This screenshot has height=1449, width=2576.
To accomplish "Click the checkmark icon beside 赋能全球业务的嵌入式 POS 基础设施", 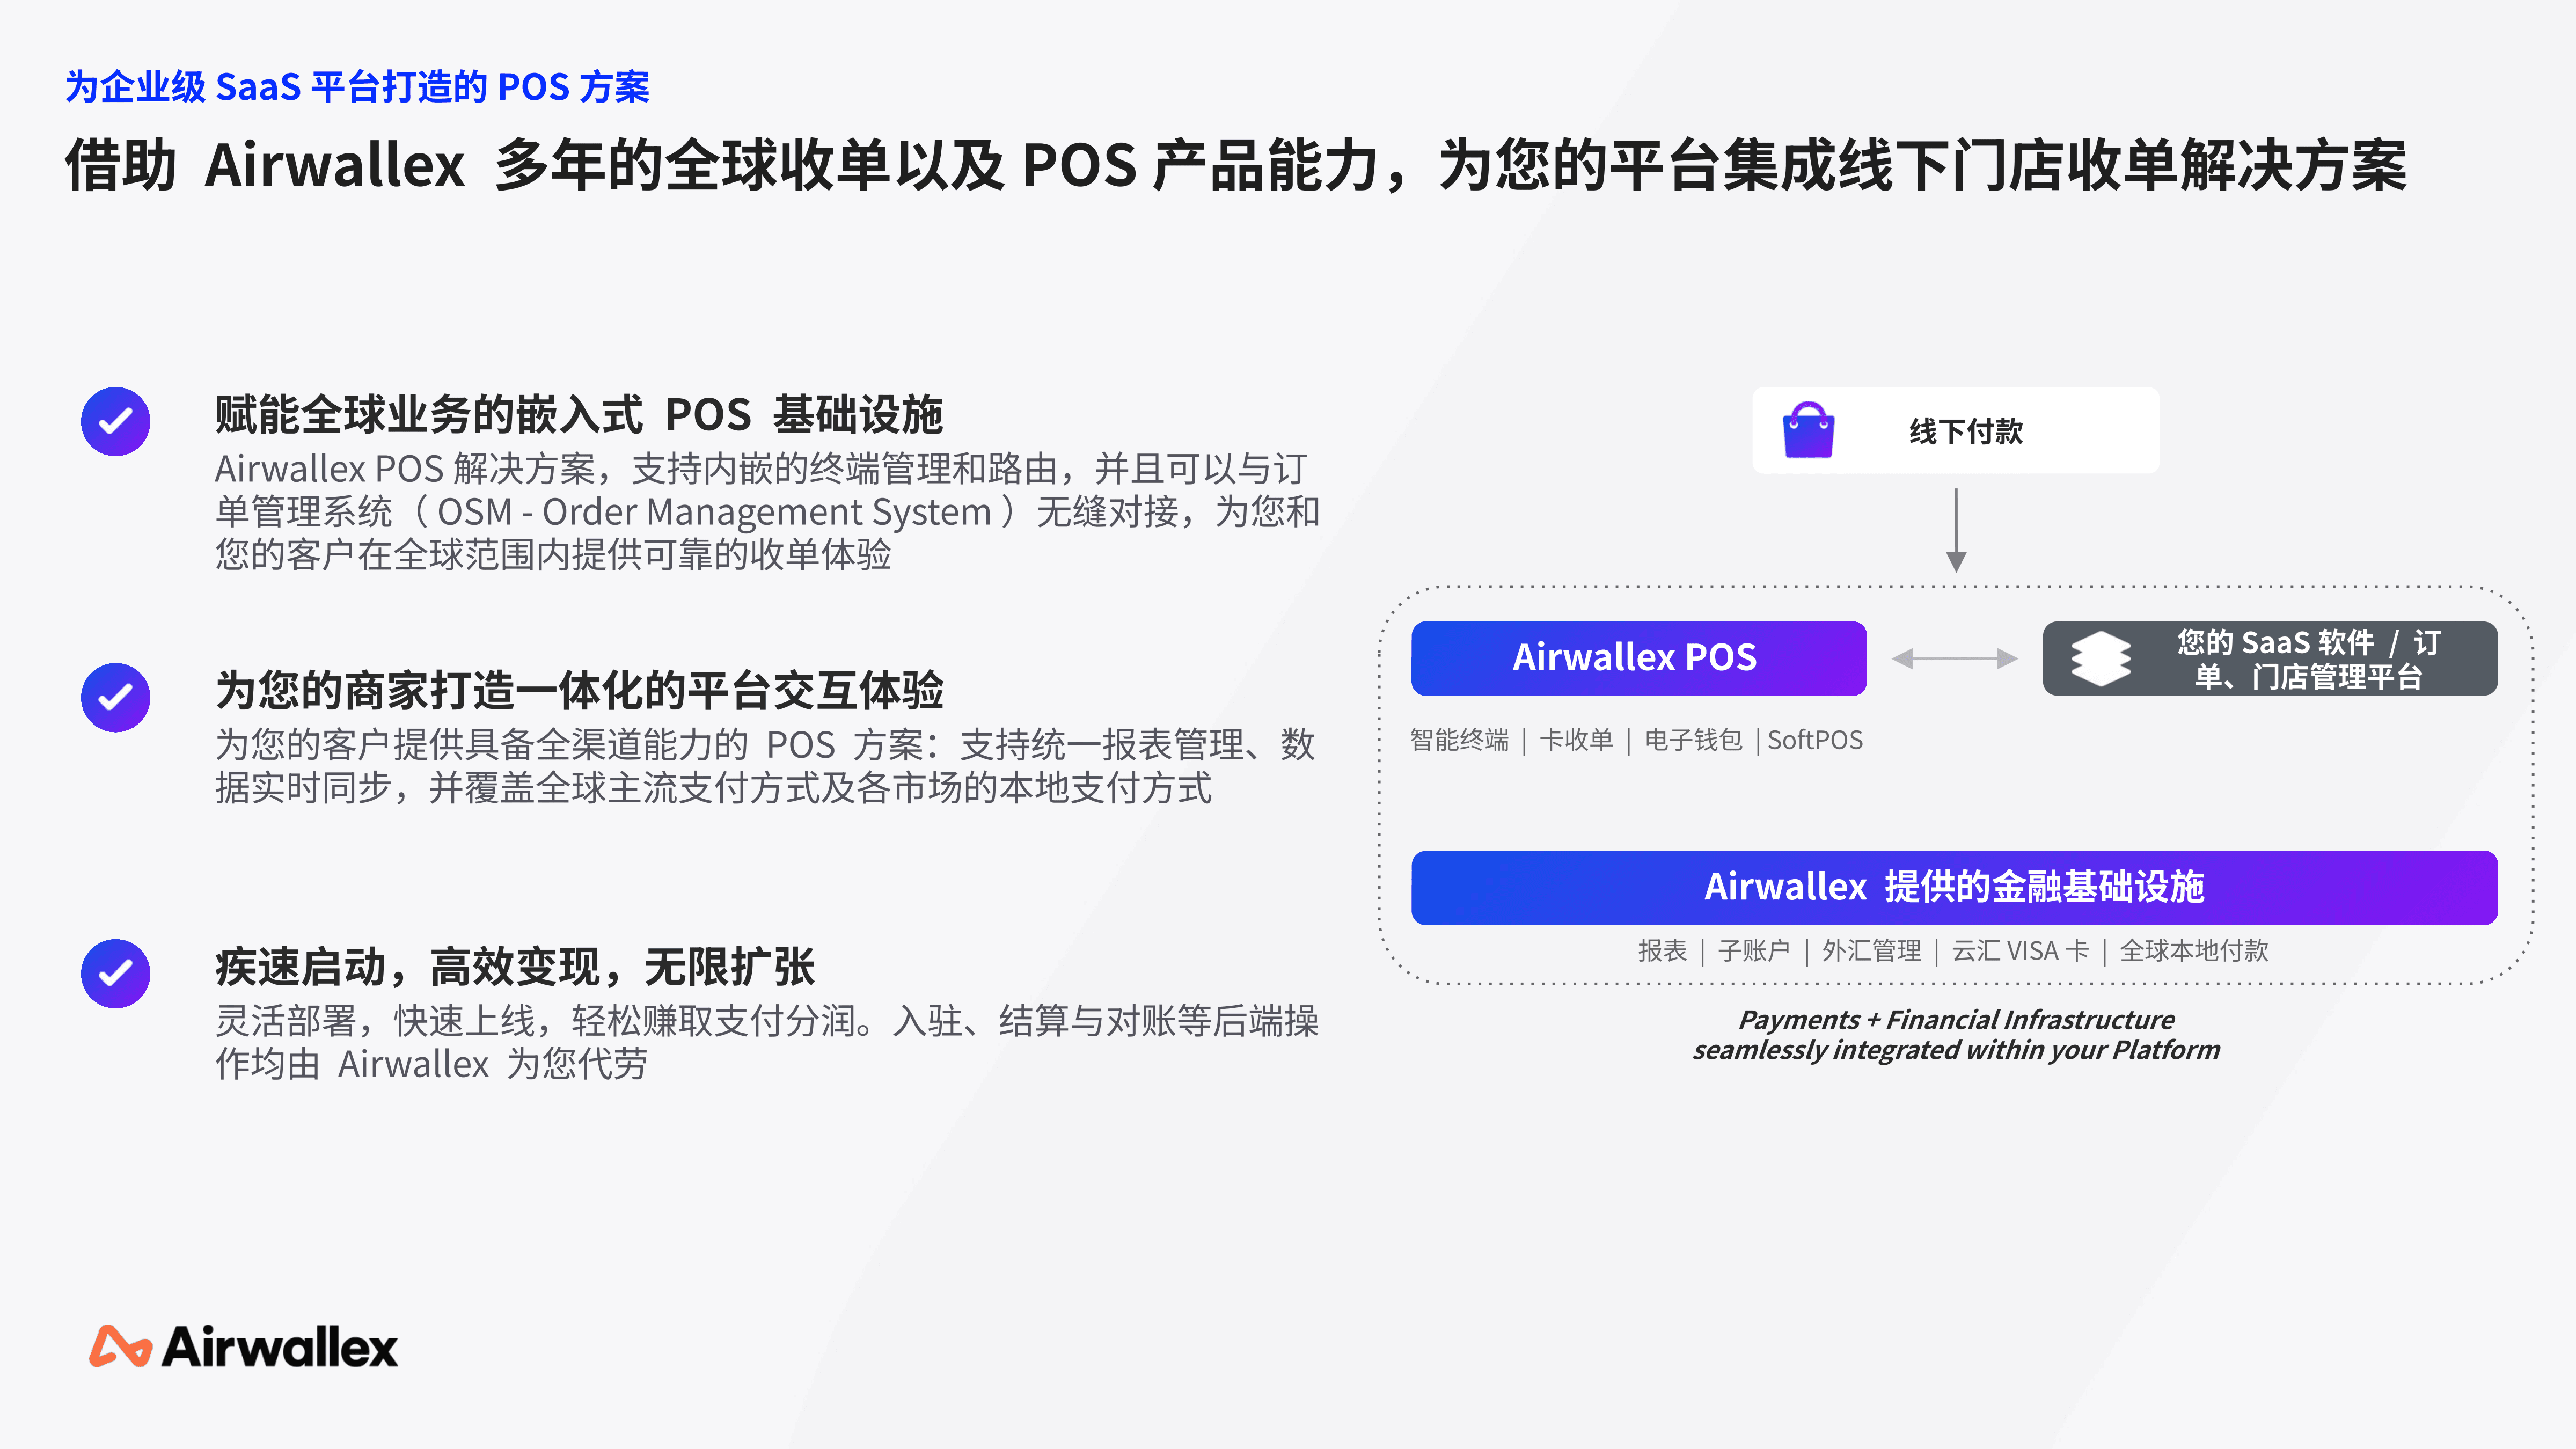I will (116, 421).
